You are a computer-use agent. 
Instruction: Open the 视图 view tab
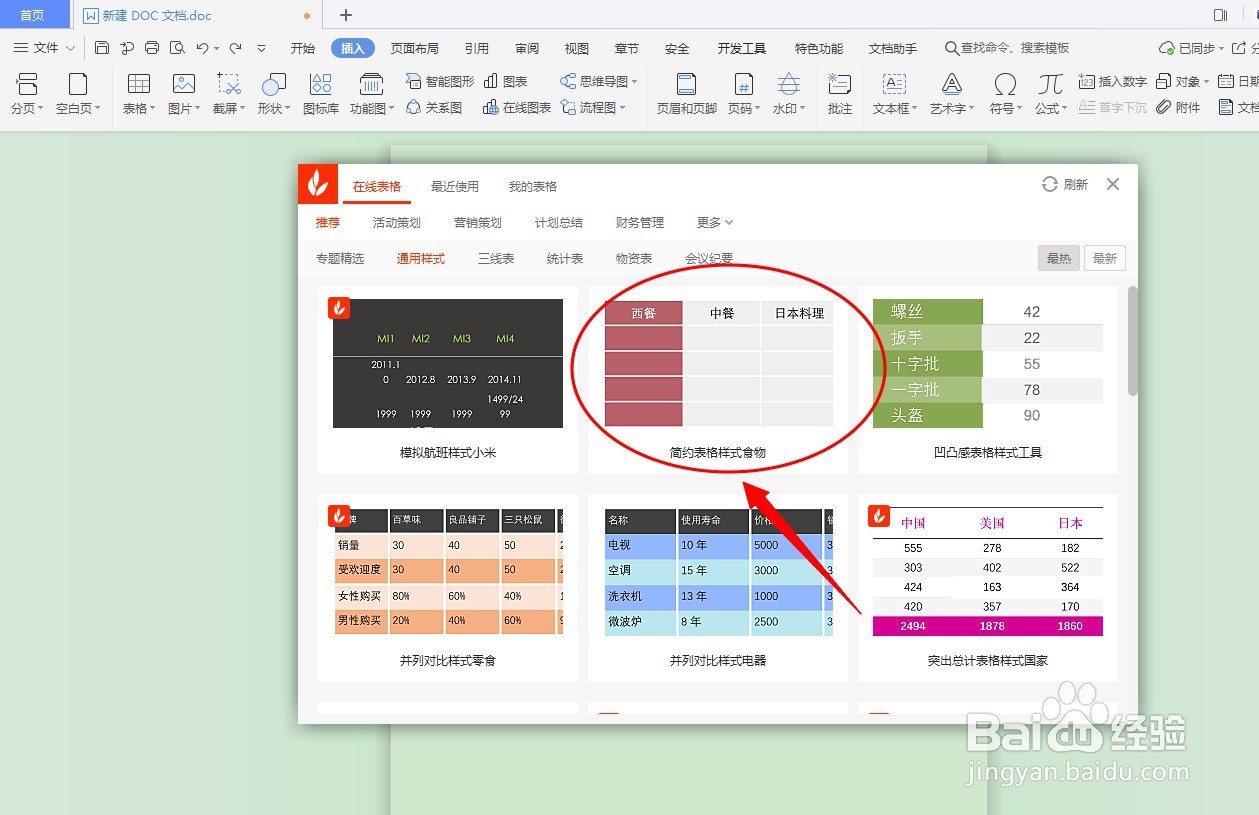[577, 48]
